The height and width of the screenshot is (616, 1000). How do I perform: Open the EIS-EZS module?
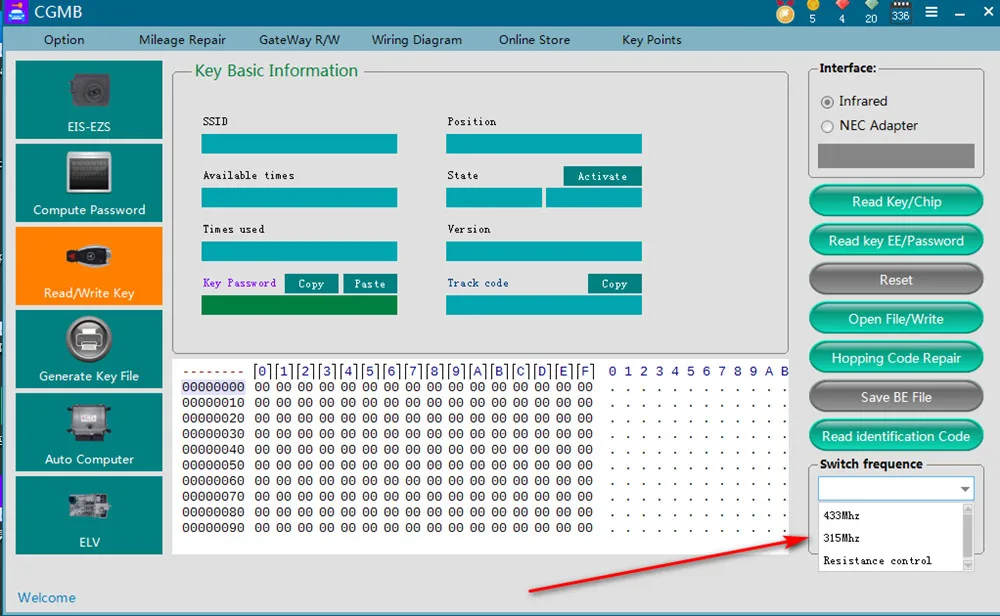[x=89, y=99]
